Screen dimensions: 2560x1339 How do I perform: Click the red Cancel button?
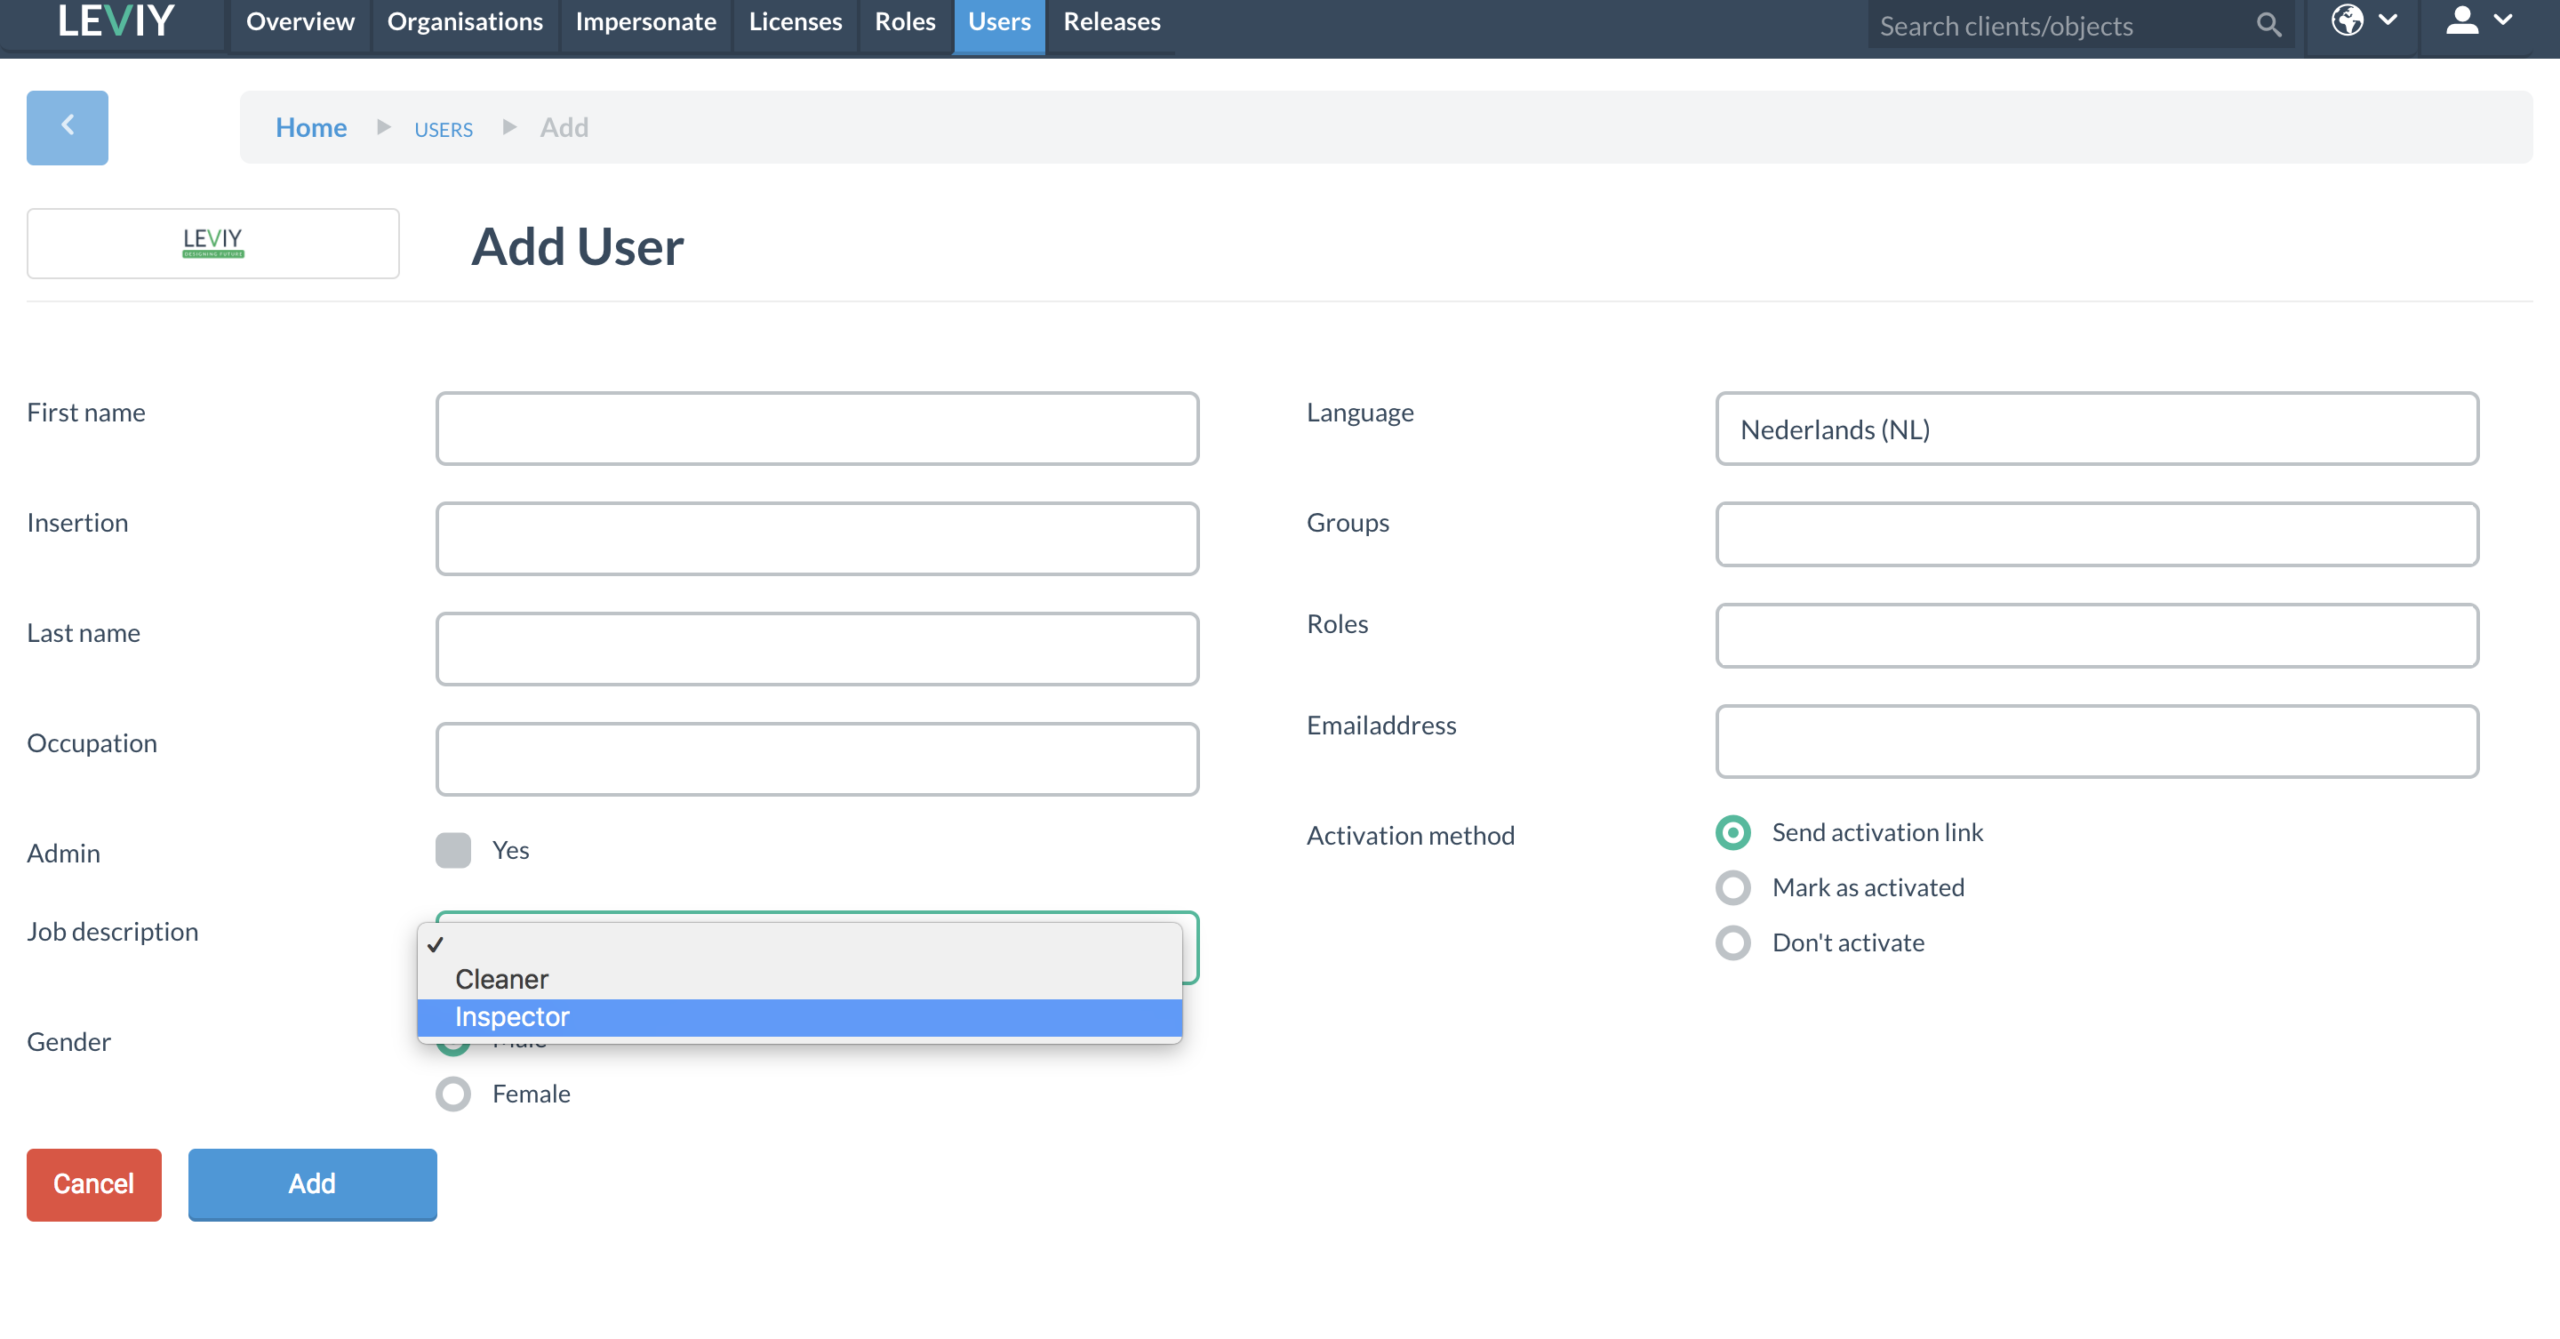point(94,1184)
